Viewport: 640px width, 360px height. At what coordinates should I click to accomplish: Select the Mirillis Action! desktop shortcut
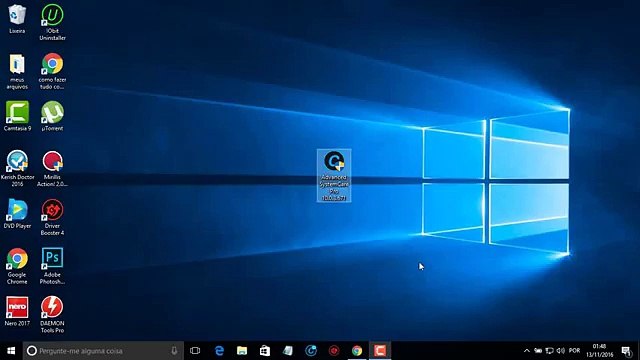point(52,168)
